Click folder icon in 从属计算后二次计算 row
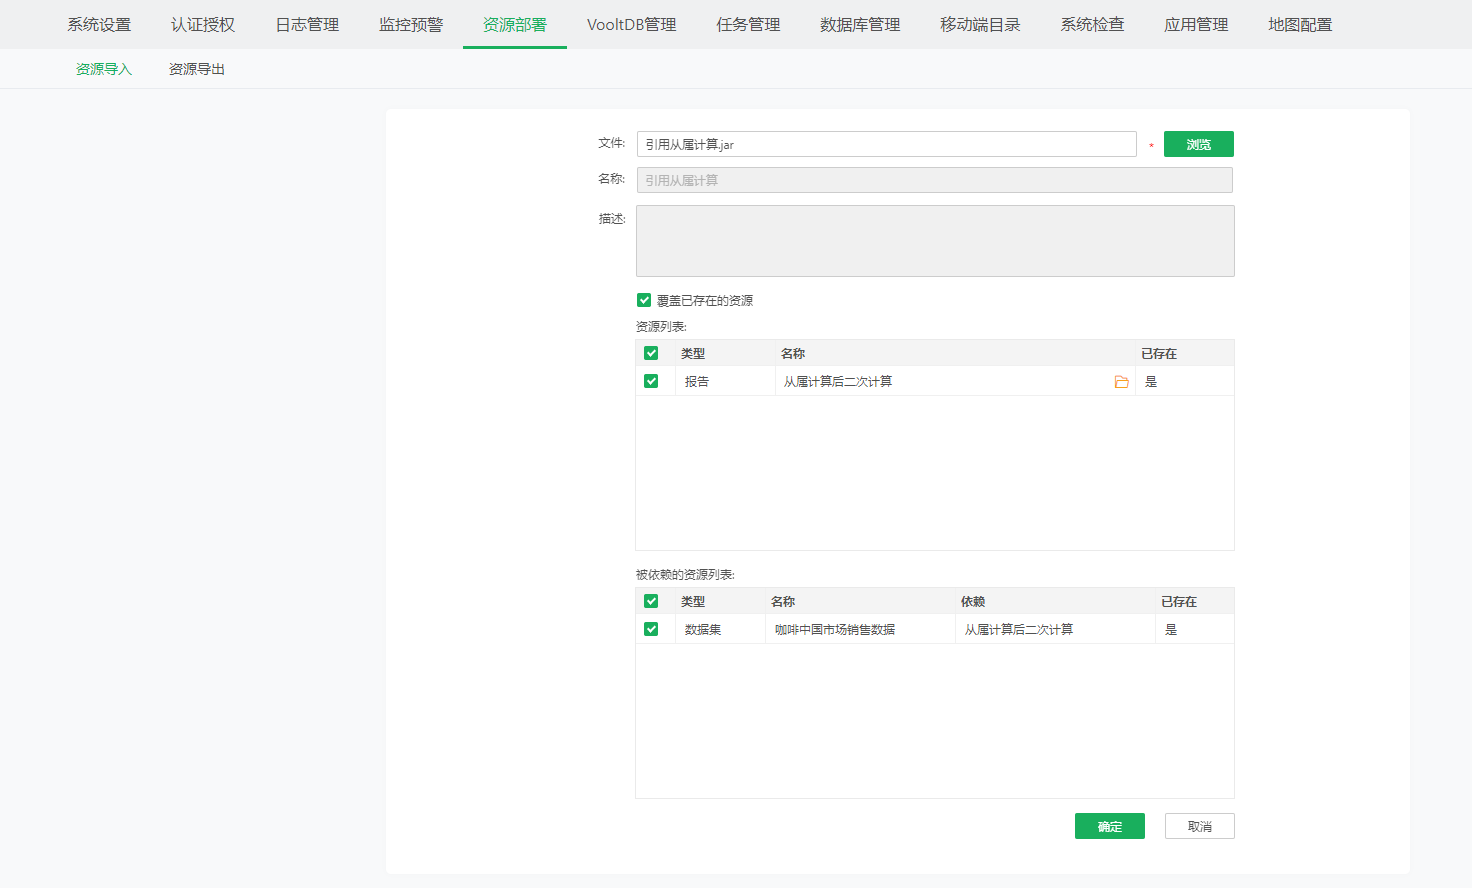Viewport: 1472px width, 888px height. pos(1121,382)
